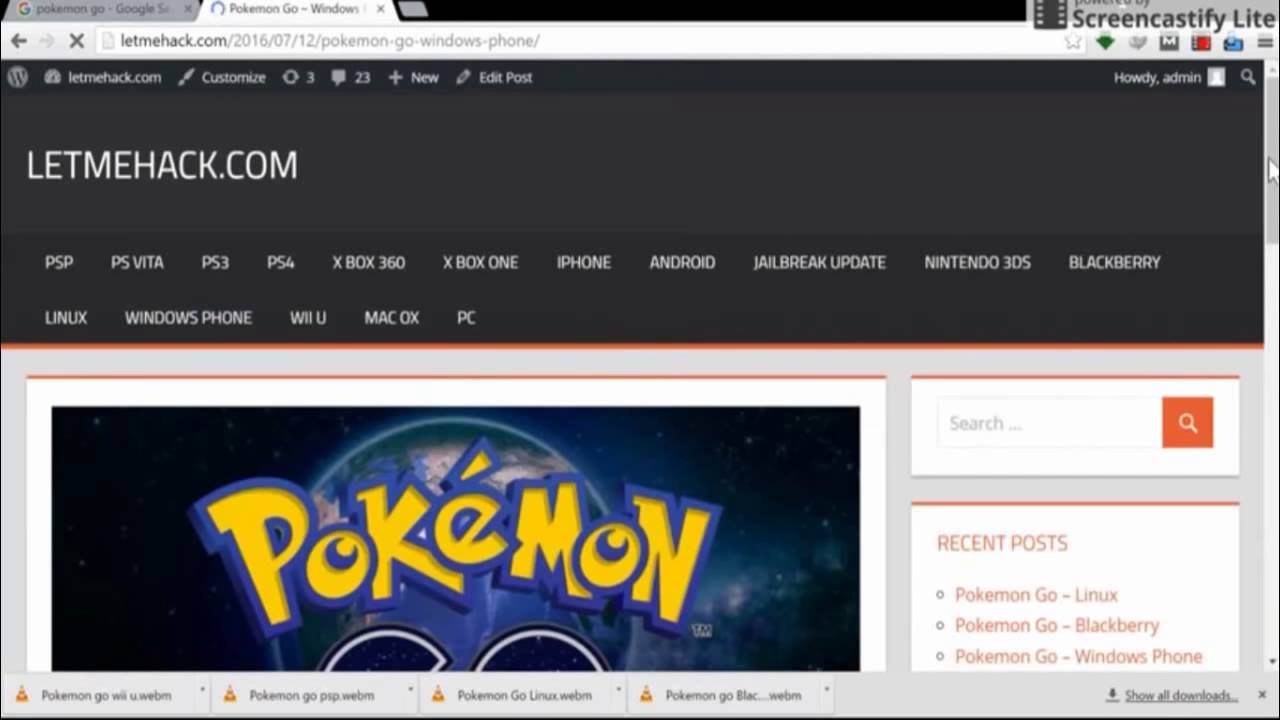This screenshot has width=1280, height=720.
Task: Open the Chrome hamburger menu
Action: 1265,42
